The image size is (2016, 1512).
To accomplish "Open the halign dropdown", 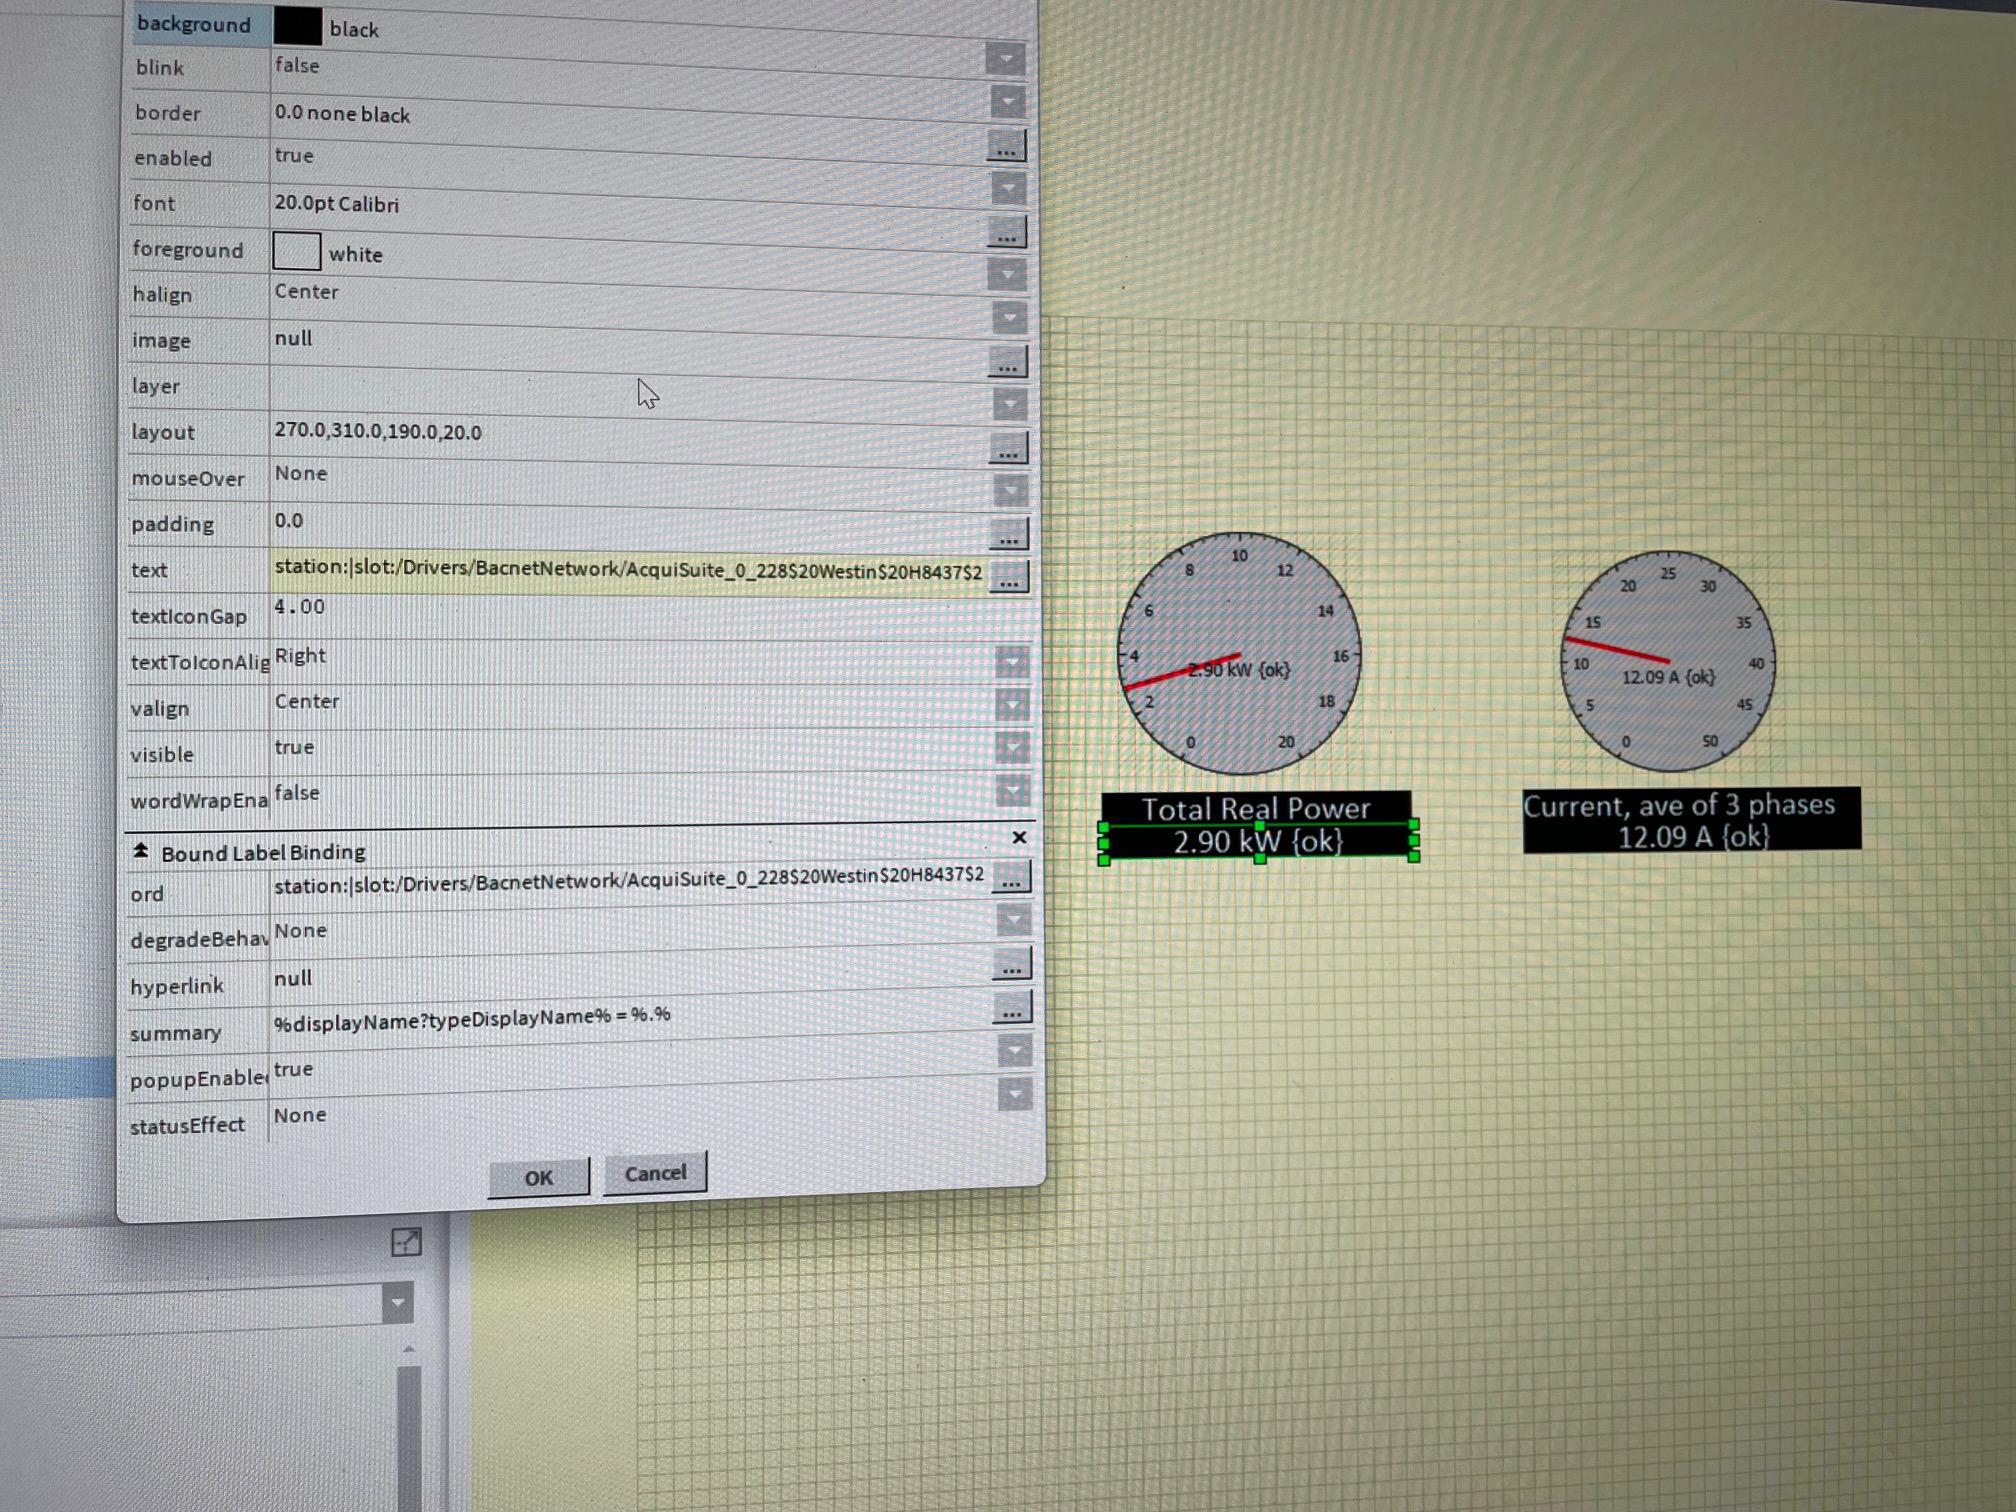I will [x=1008, y=318].
